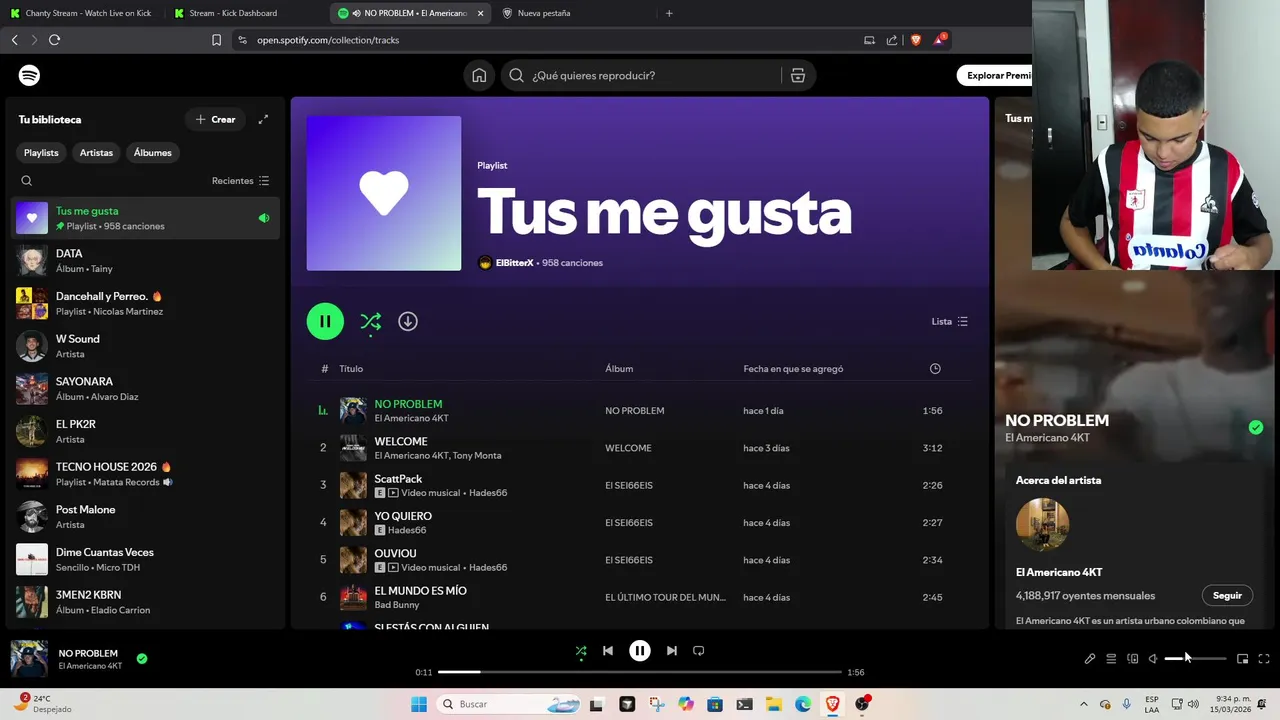Image resolution: width=1280 pixels, height=720 pixels.
Task: Toggle shuffle in the bottom player bar
Action: (581, 651)
